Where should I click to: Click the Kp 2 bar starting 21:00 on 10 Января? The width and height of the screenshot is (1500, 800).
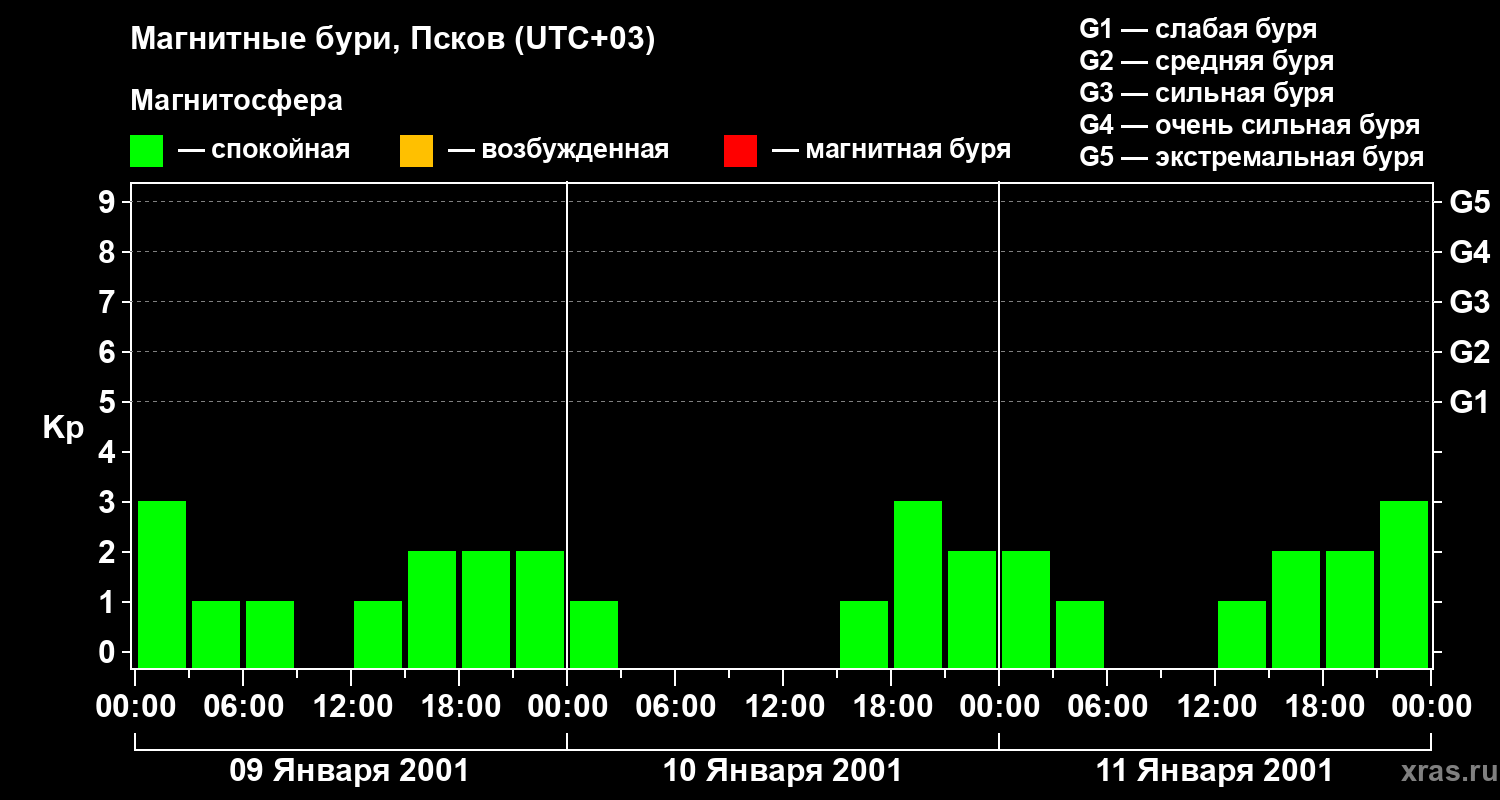tap(972, 609)
